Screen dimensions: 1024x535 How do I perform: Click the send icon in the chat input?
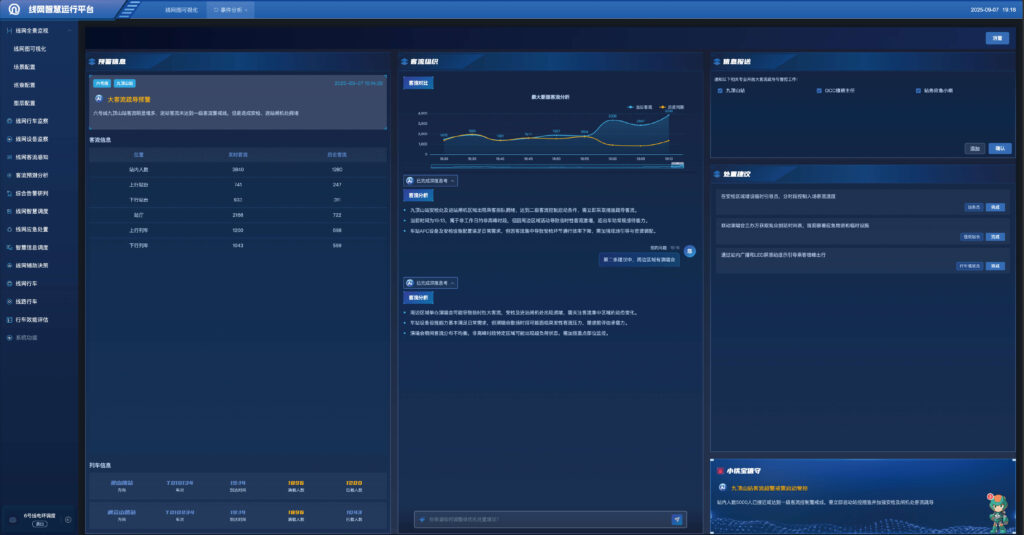677,519
